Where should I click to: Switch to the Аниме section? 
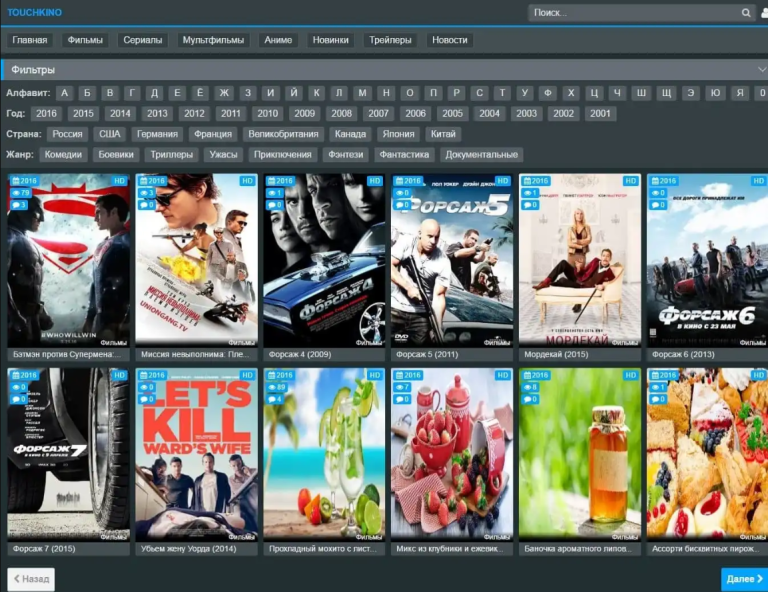coord(278,40)
